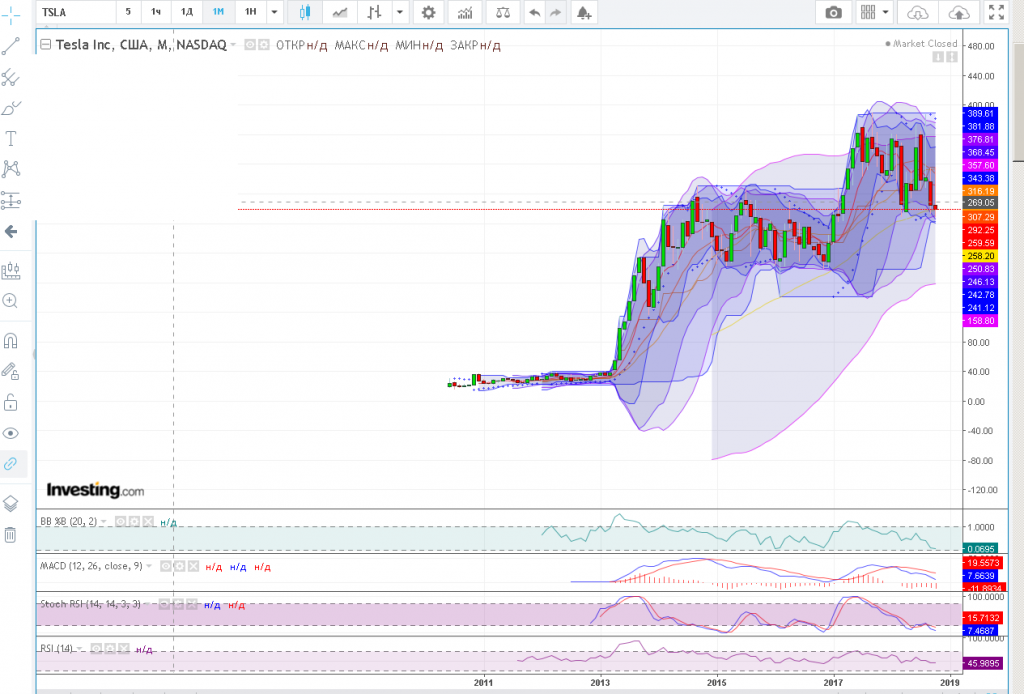Screen dimensions: 1024x694
Task: Enter fullscreen mode
Action: [997, 12]
